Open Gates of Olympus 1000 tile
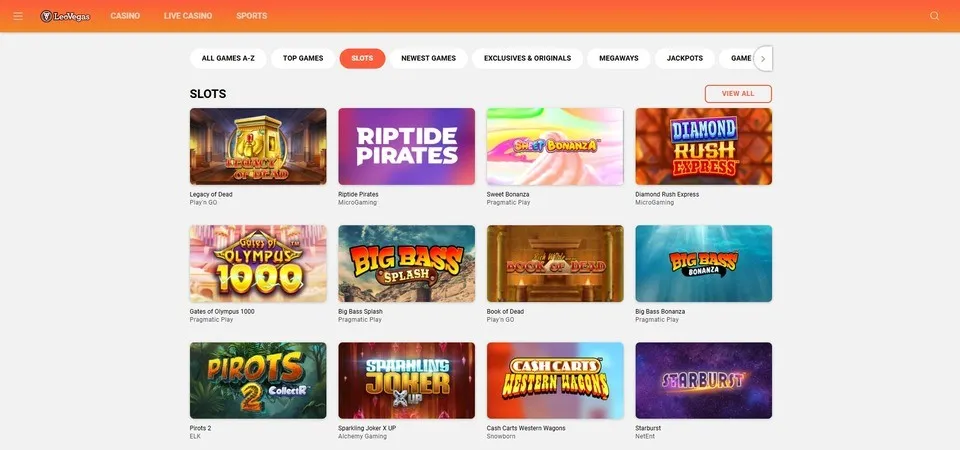 258,263
